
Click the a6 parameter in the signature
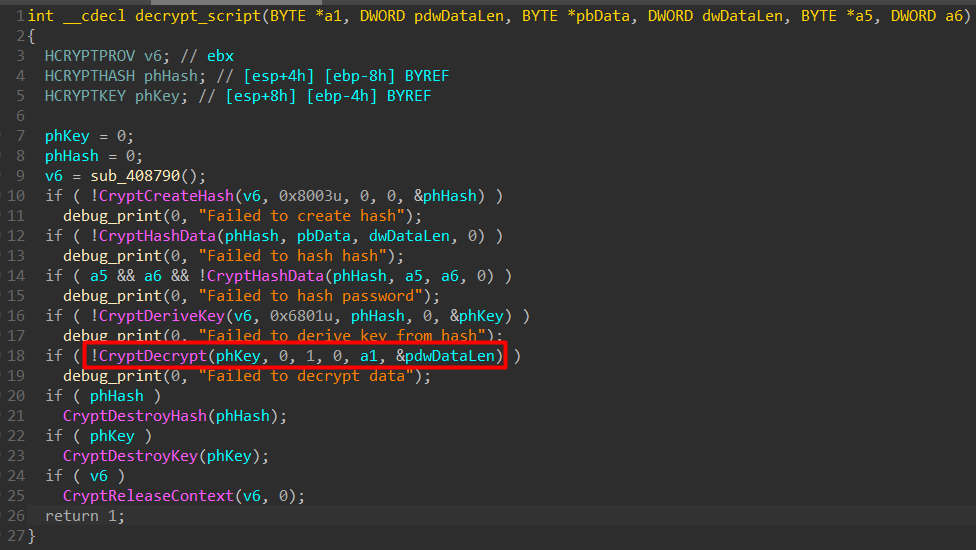(x=954, y=16)
